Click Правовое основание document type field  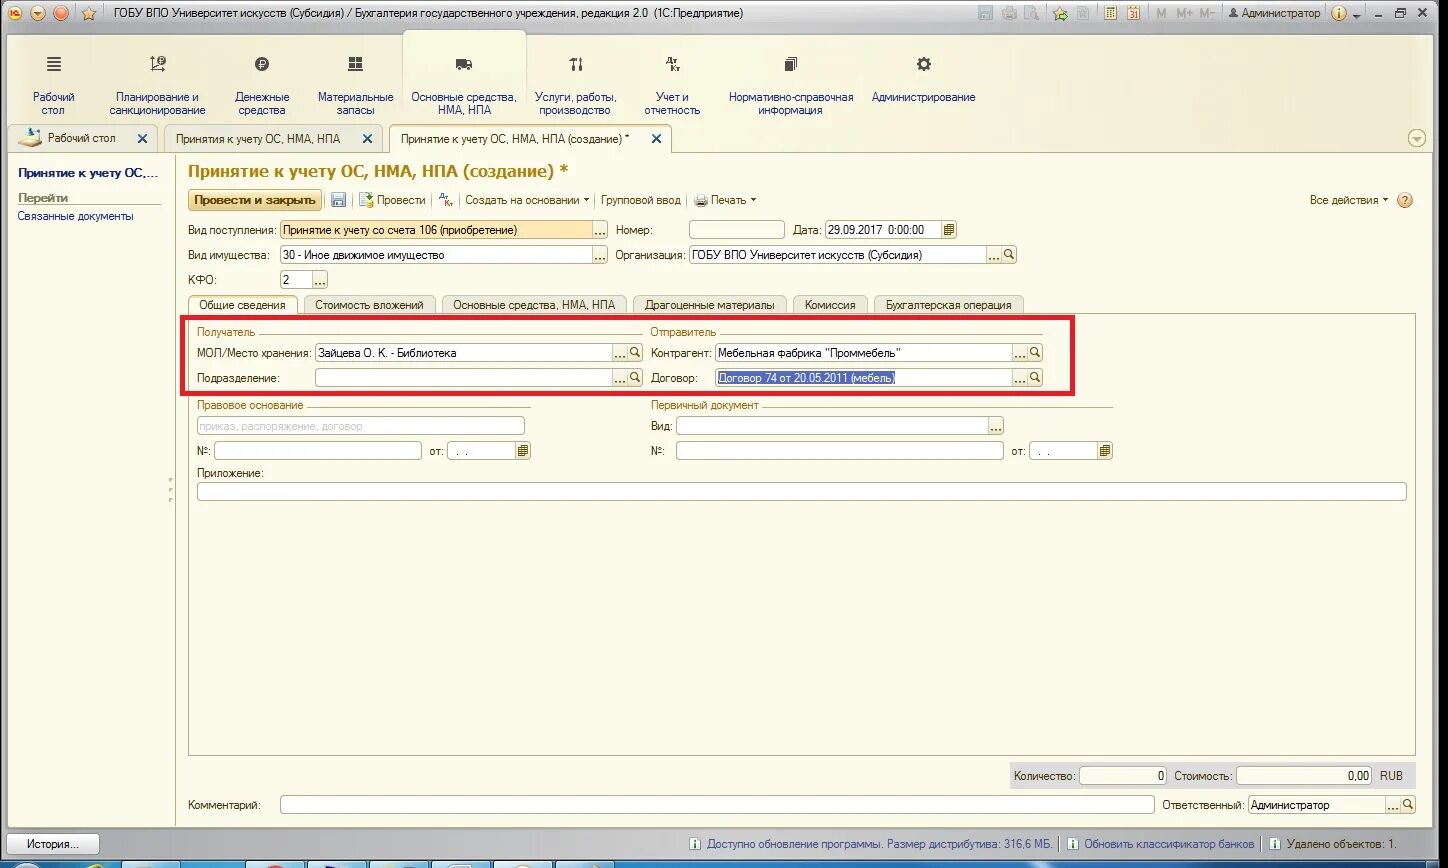[x=361, y=426]
